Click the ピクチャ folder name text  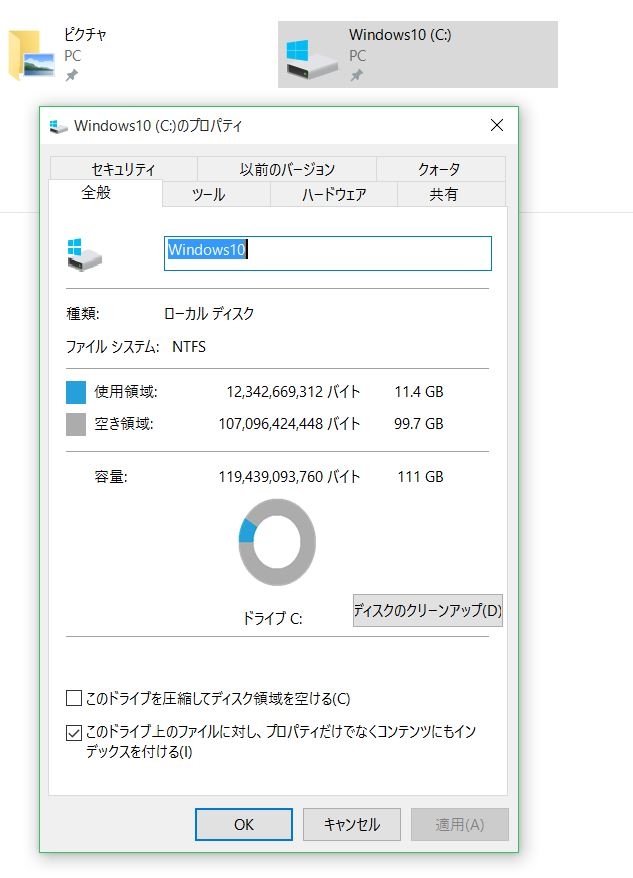[x=85, y=35]
